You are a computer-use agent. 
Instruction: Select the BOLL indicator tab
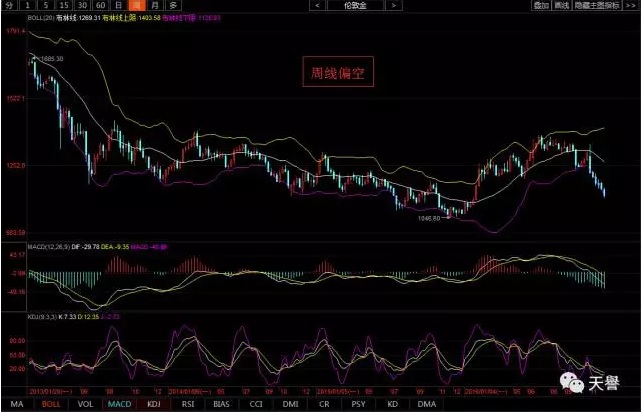point(51,404)
